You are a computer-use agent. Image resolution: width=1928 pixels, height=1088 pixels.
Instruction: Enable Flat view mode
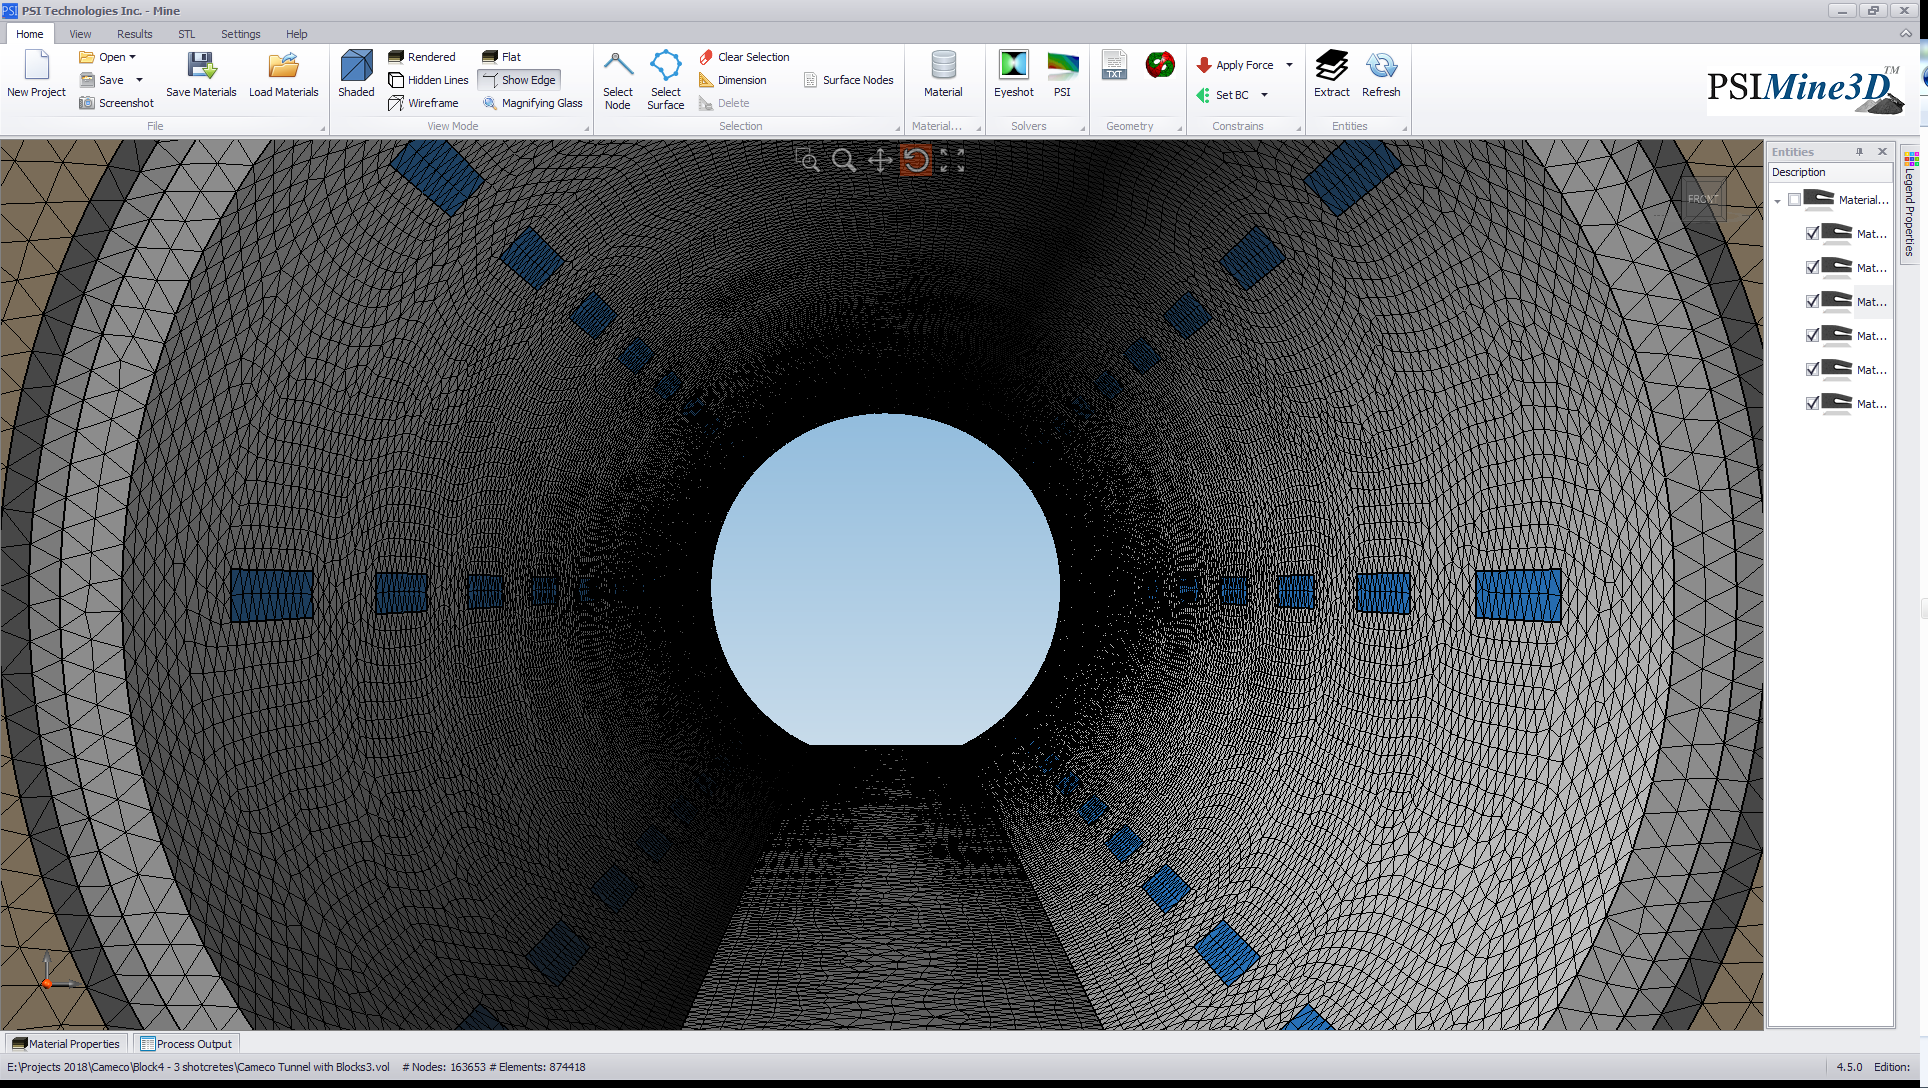pos(502,57)
